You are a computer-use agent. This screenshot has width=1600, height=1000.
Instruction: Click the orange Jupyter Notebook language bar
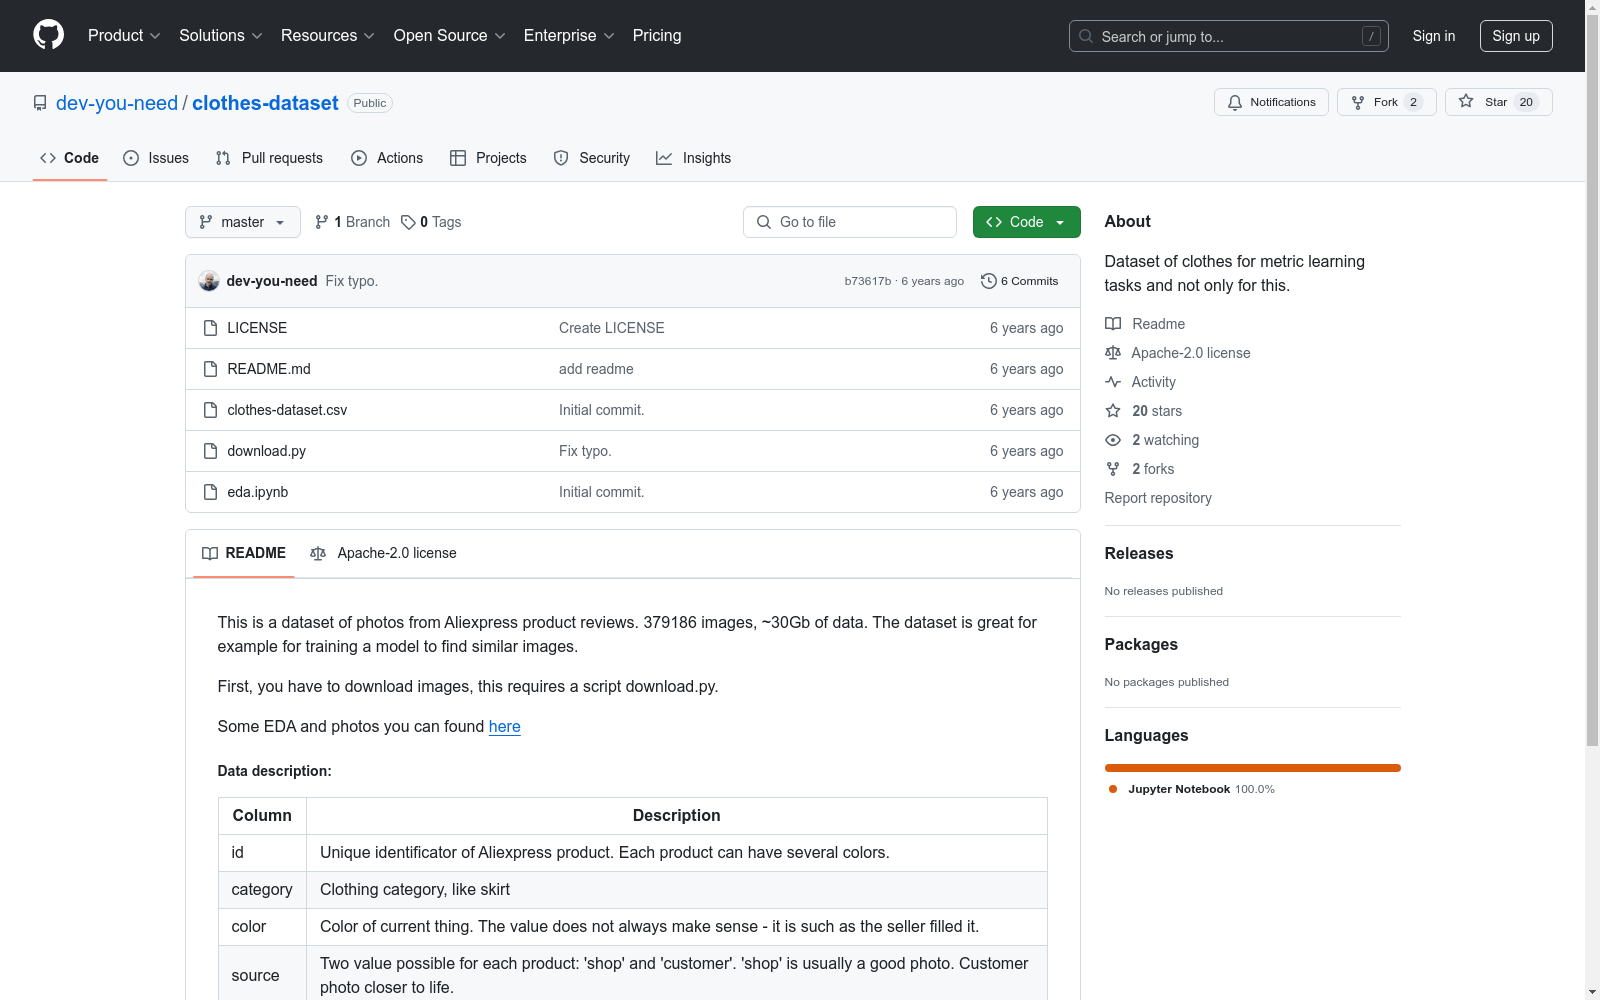coord(1253,768)
